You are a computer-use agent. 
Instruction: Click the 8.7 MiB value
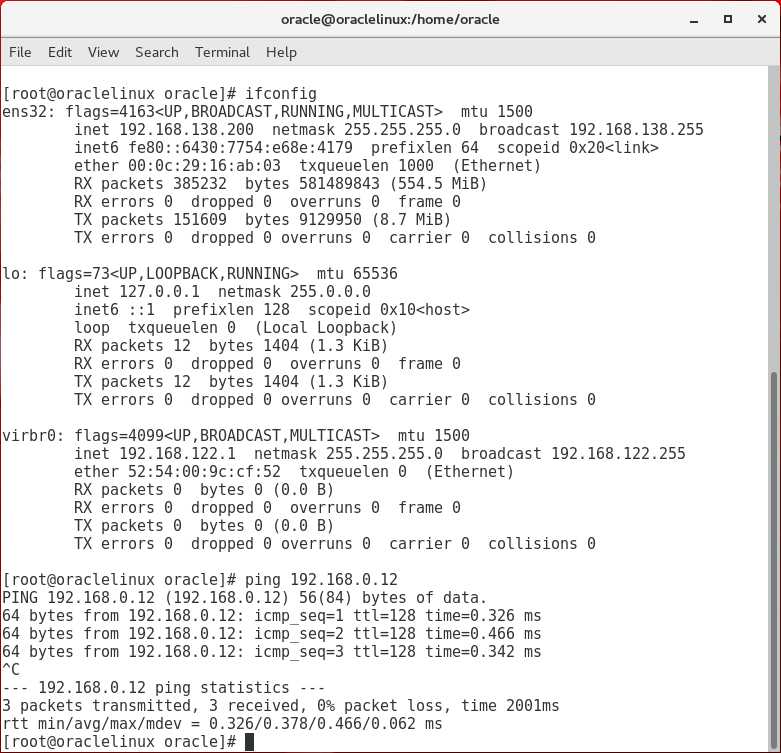[x=411, y=220]
